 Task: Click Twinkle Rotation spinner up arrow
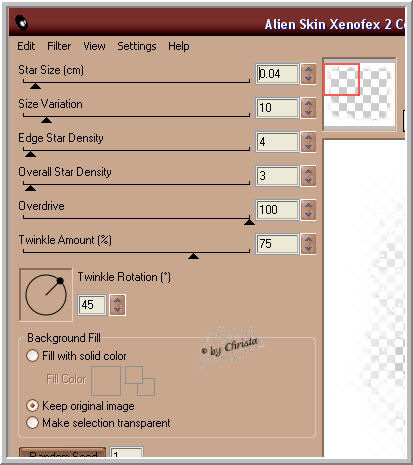click(117, 300)
